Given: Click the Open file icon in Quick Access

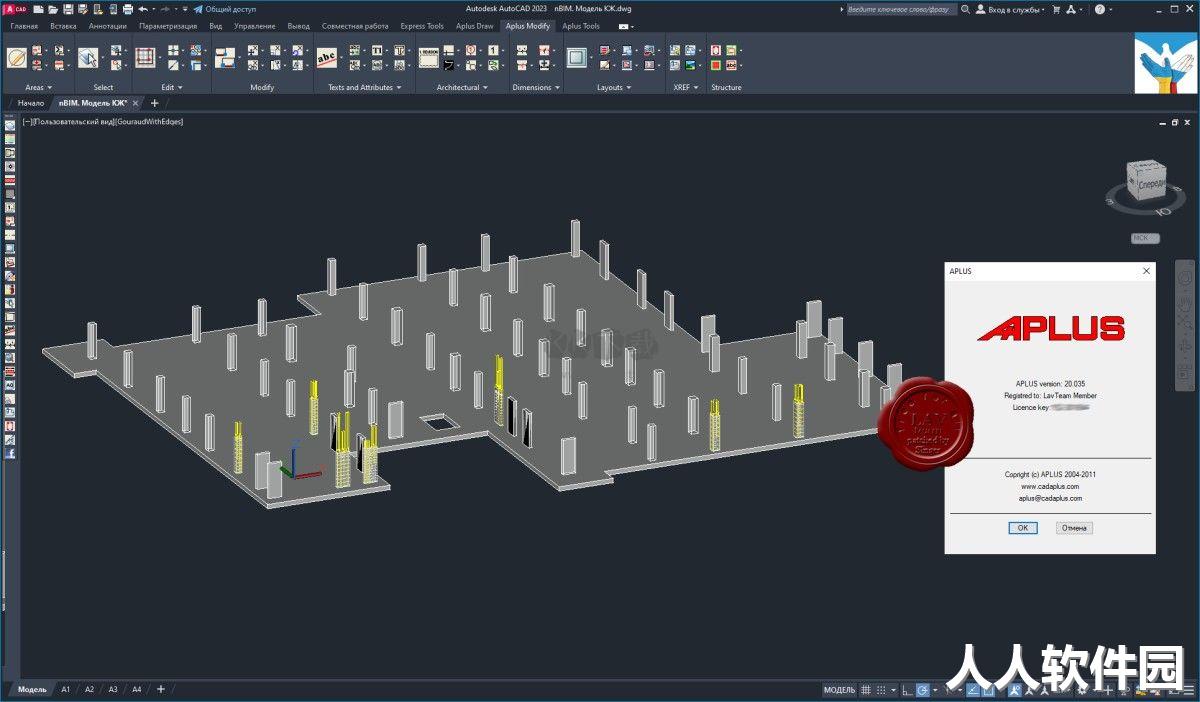Looking at the screenshot, I should click(x=53, y=9).
